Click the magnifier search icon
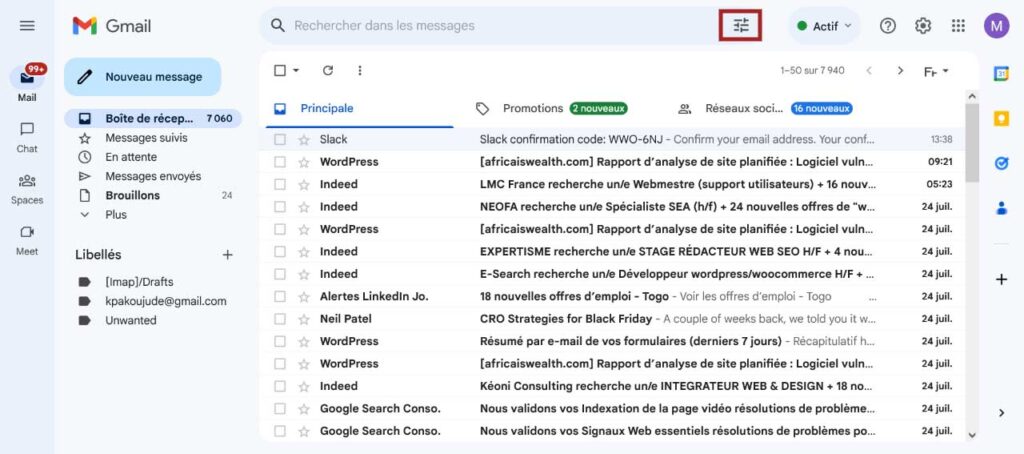The height and width of the screenshot is (454, 1024). 278,26
